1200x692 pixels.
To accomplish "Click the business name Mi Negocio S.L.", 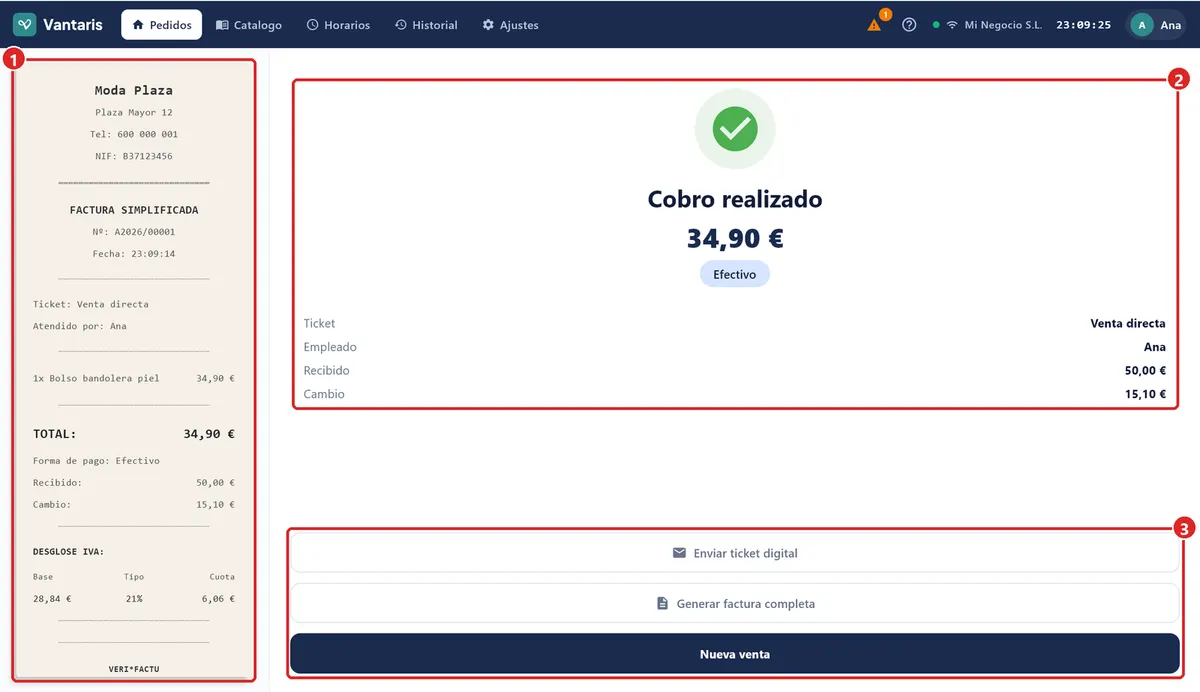I will tap(1003, 25).
